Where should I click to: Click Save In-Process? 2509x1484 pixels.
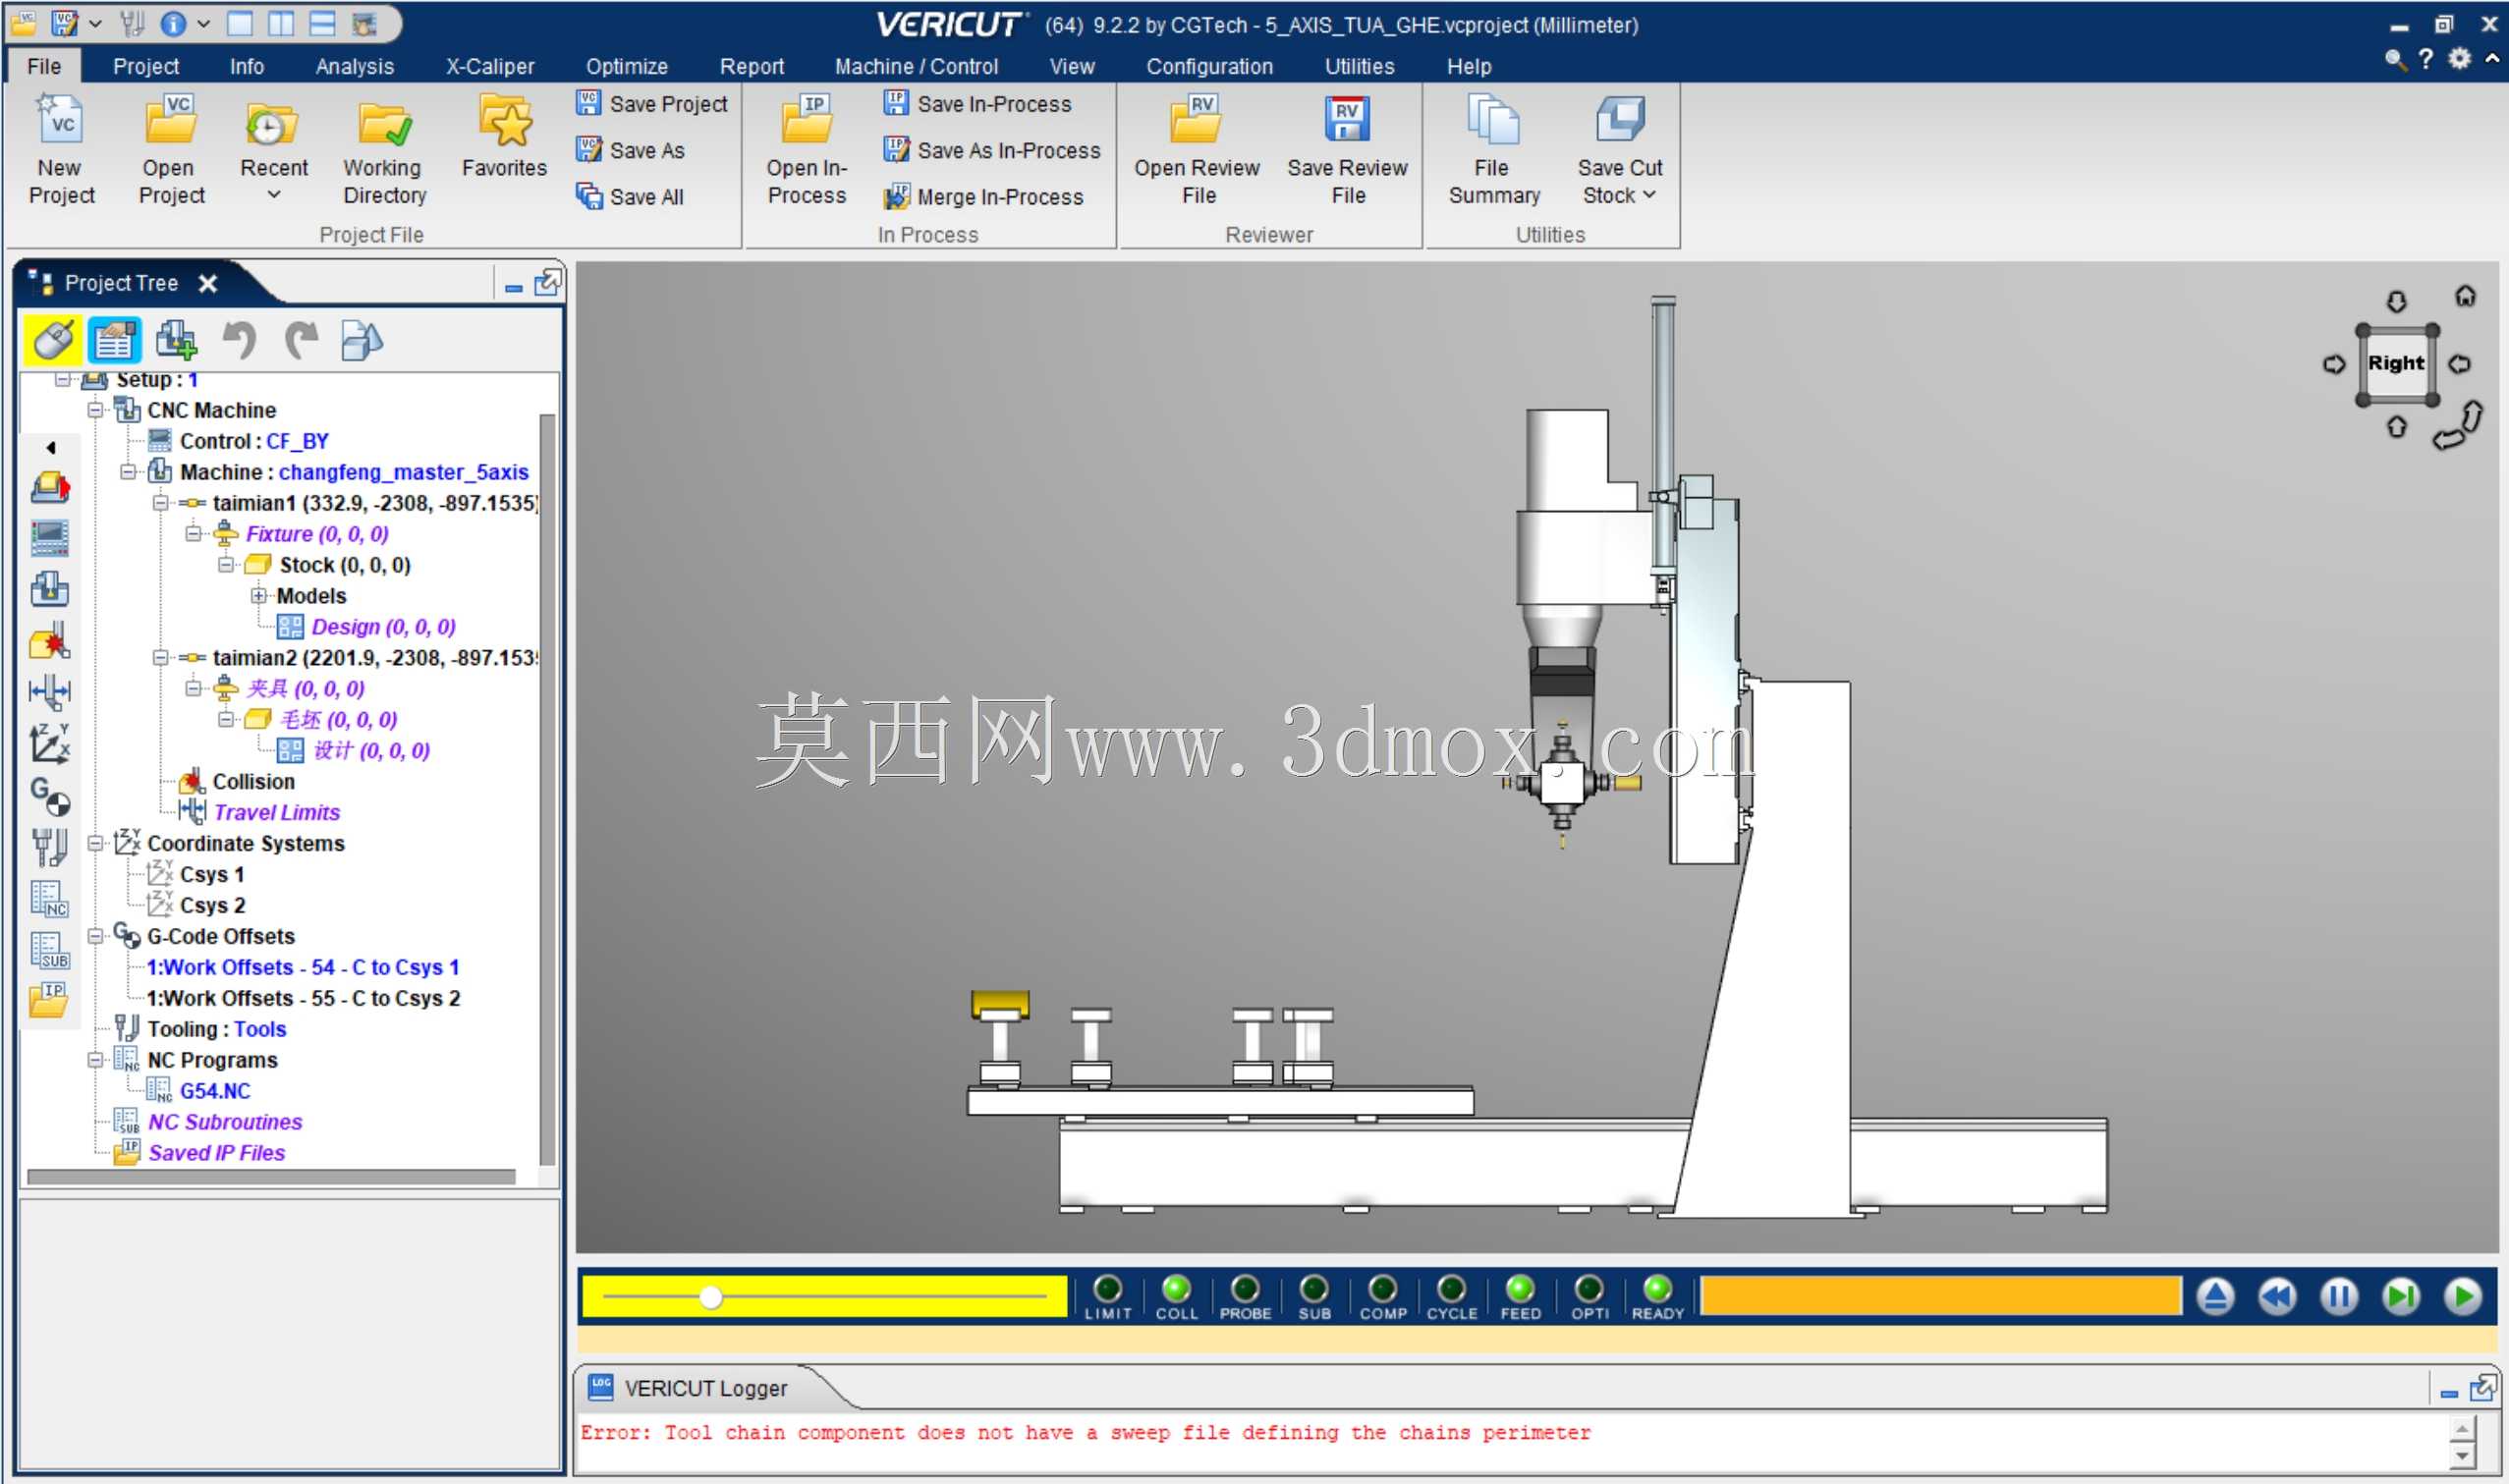(978, 104)
